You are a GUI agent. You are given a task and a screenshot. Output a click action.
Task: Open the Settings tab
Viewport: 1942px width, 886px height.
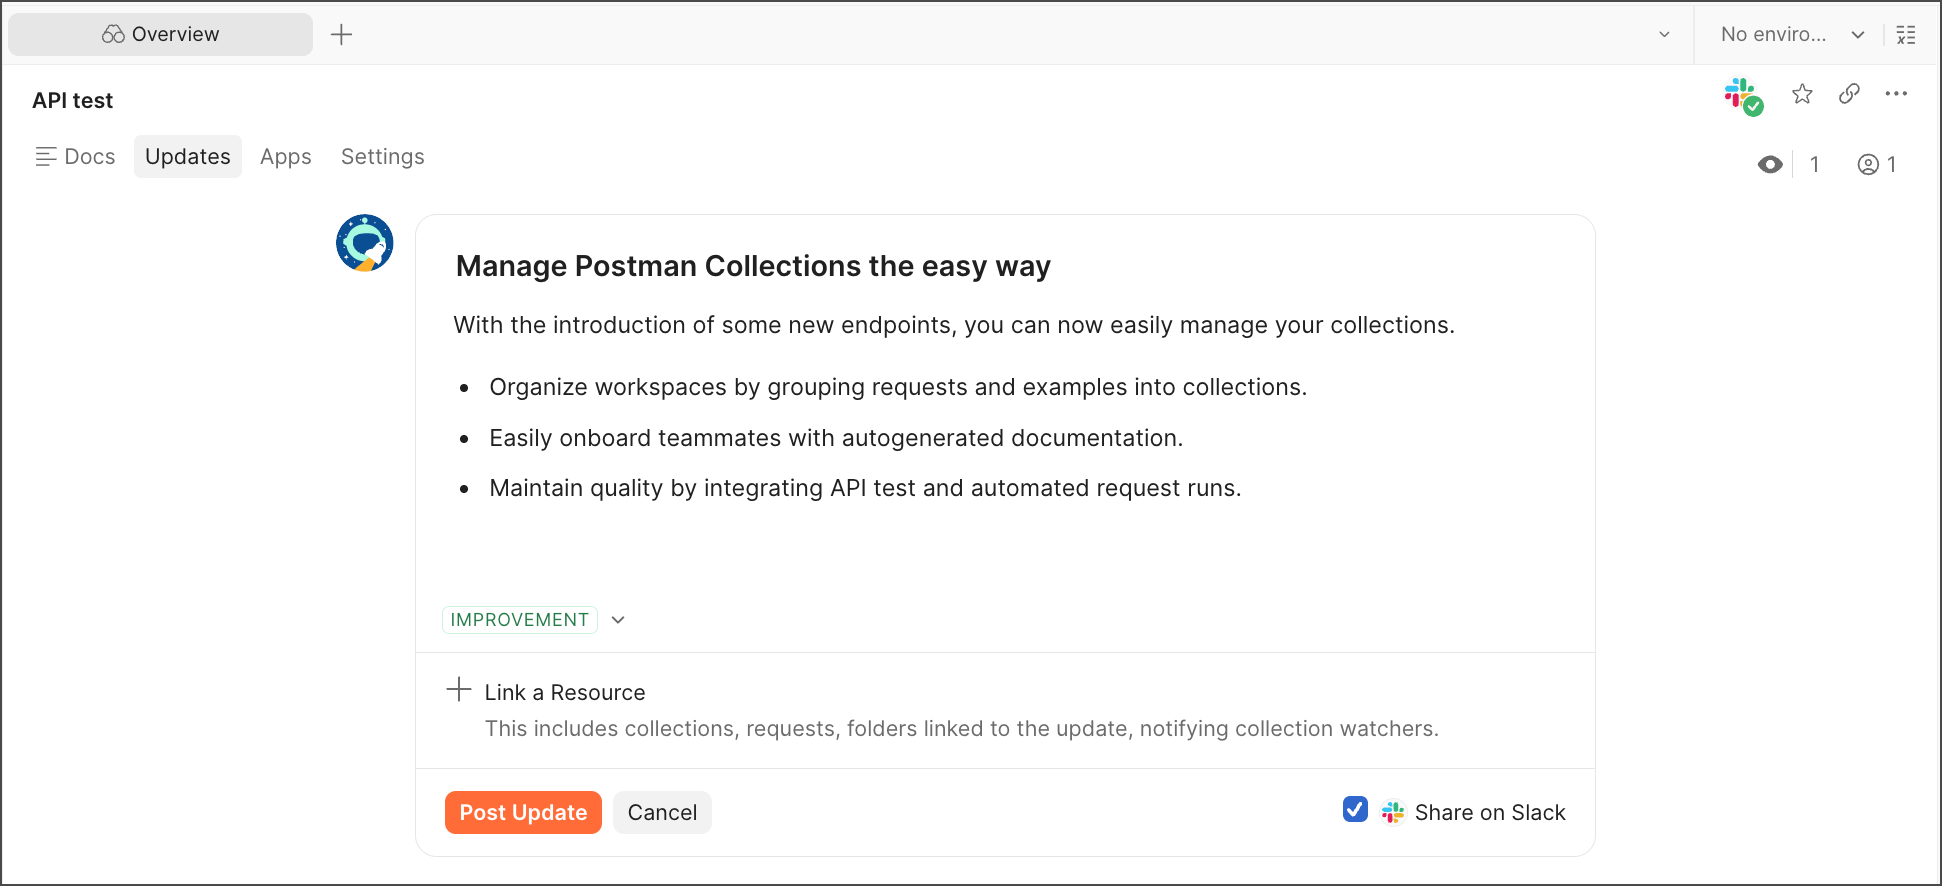point(382,157)
